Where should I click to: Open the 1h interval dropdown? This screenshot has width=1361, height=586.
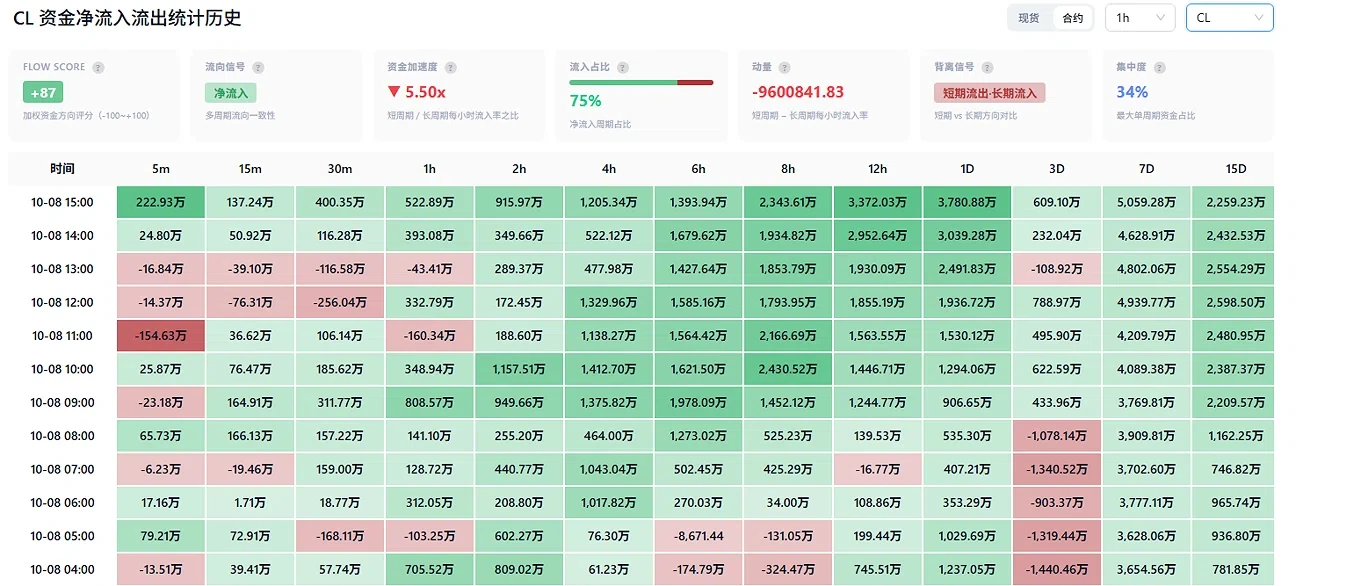tap(1140, 18)
